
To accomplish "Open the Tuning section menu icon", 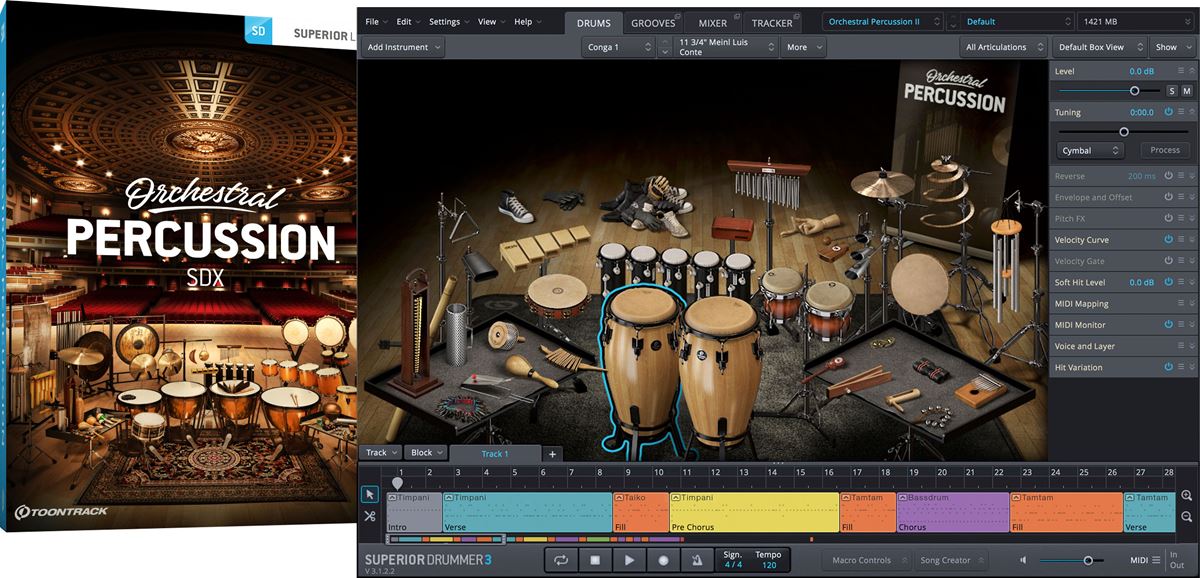I will pos(1181,112).
